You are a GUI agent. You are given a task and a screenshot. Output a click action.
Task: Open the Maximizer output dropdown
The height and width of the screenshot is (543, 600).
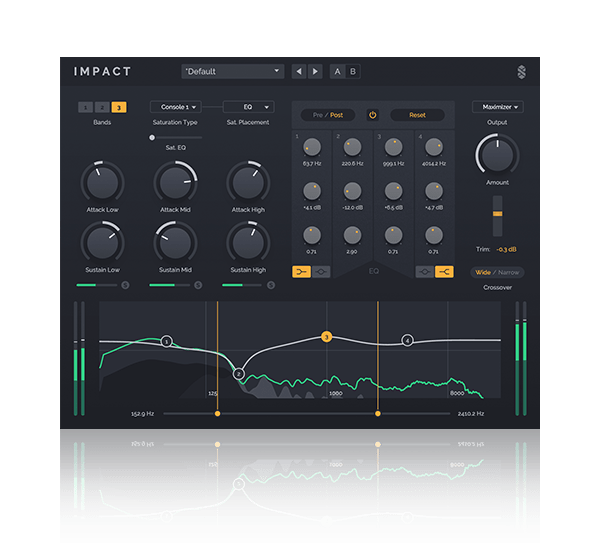[x=497, y=107]
